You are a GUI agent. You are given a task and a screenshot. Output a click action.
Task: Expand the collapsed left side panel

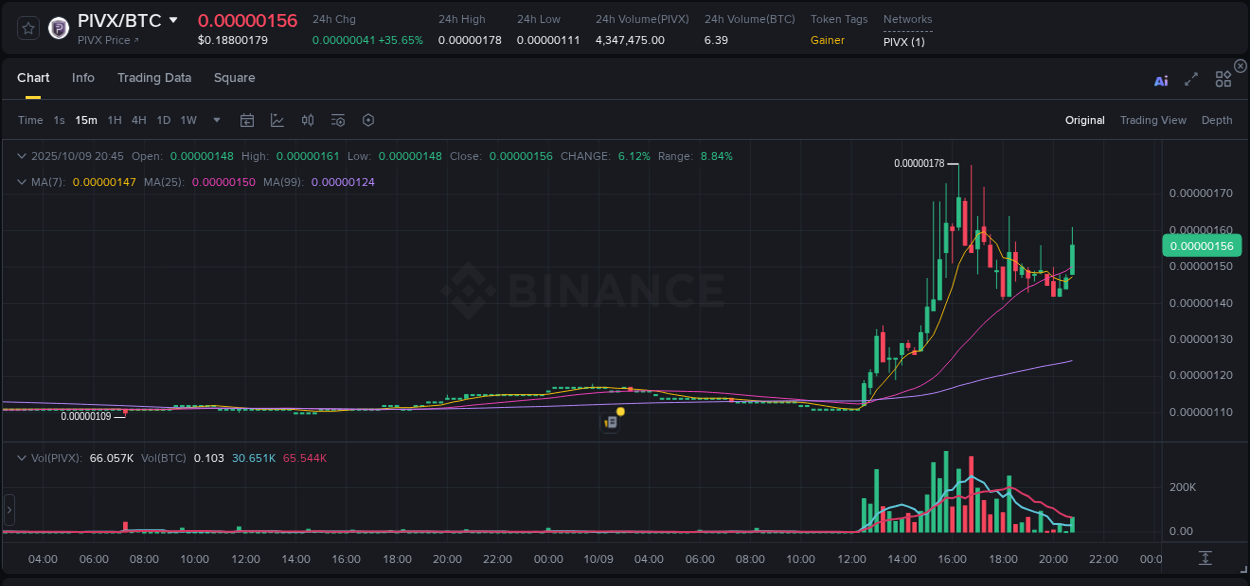8,510
